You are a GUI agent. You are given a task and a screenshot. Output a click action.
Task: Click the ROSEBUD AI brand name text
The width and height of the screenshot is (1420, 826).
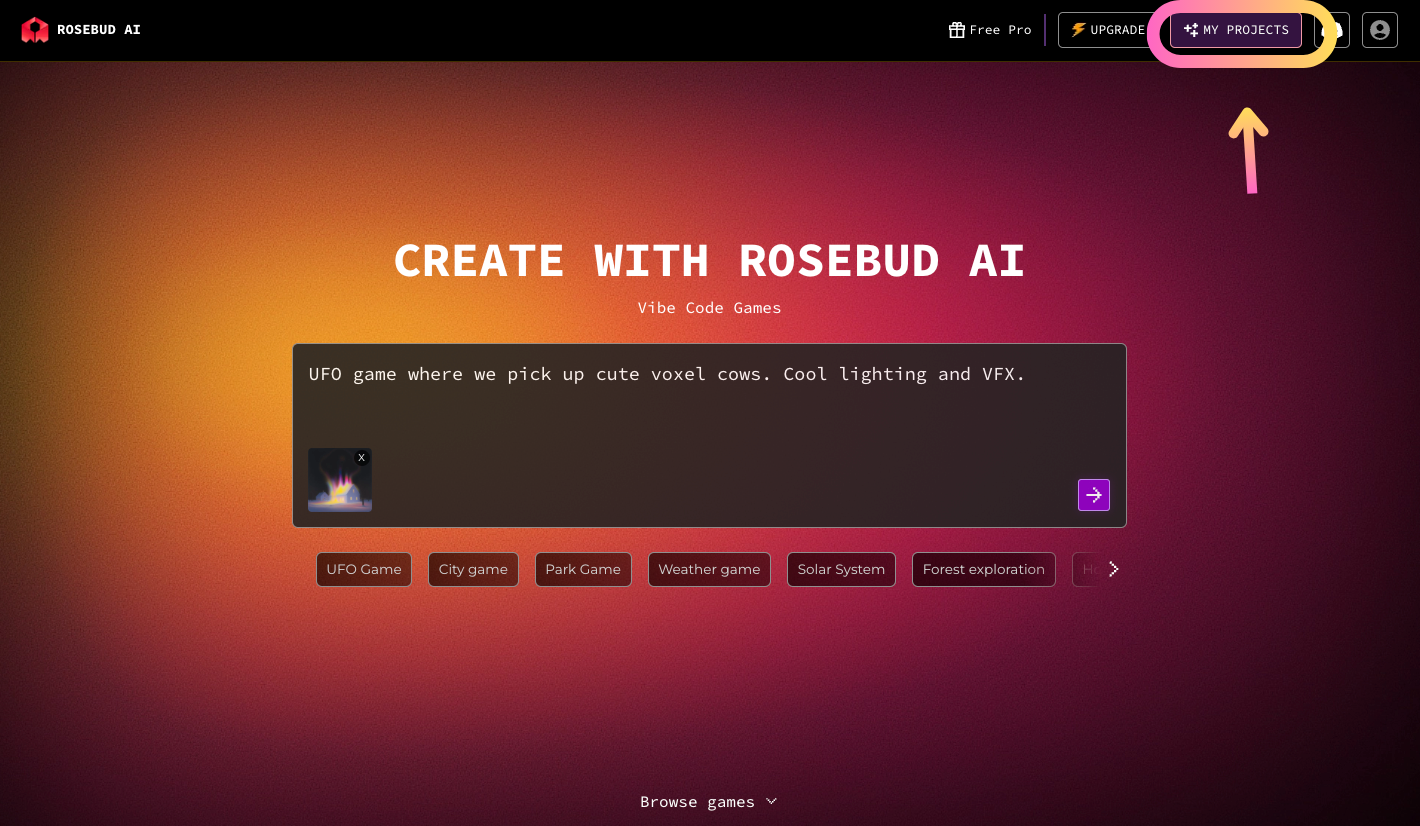tap(99, 30)
